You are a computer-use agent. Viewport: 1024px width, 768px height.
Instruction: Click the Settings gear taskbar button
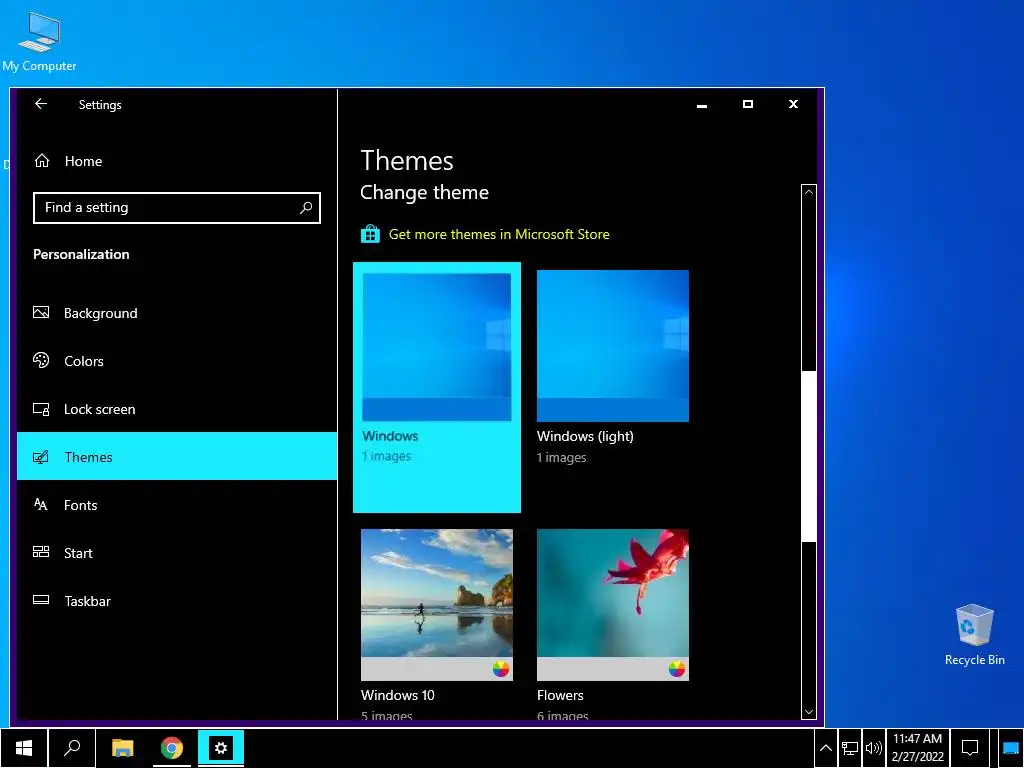221,748
